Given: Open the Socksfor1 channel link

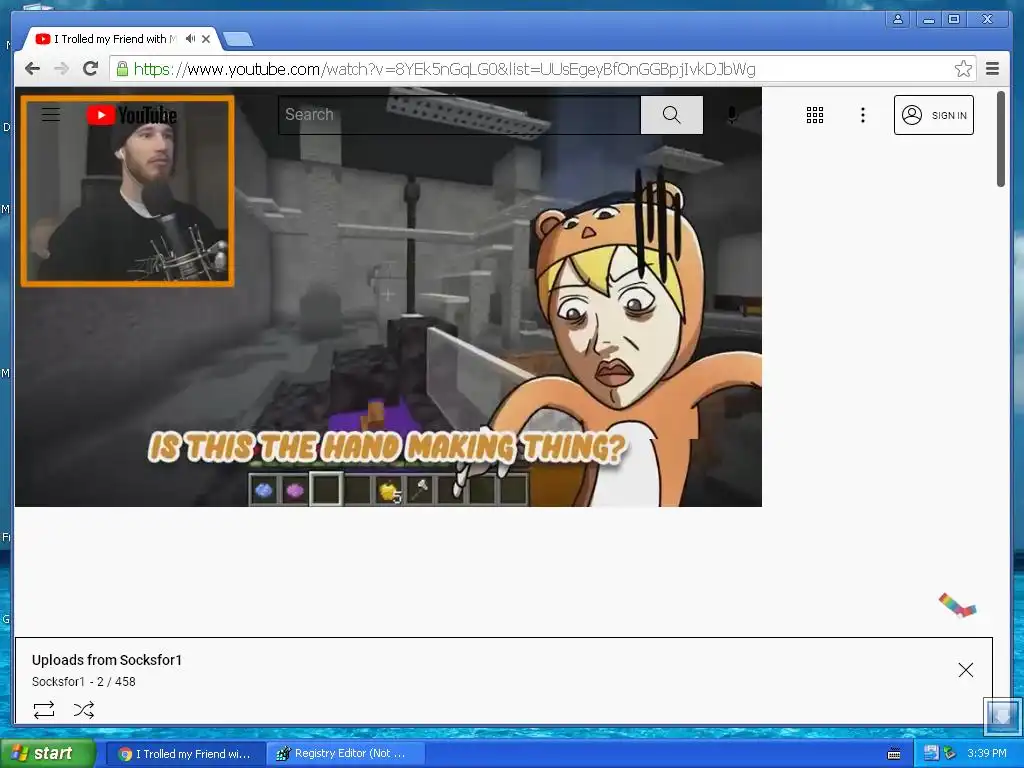Looking at the screenshot, I should [58, 682].
